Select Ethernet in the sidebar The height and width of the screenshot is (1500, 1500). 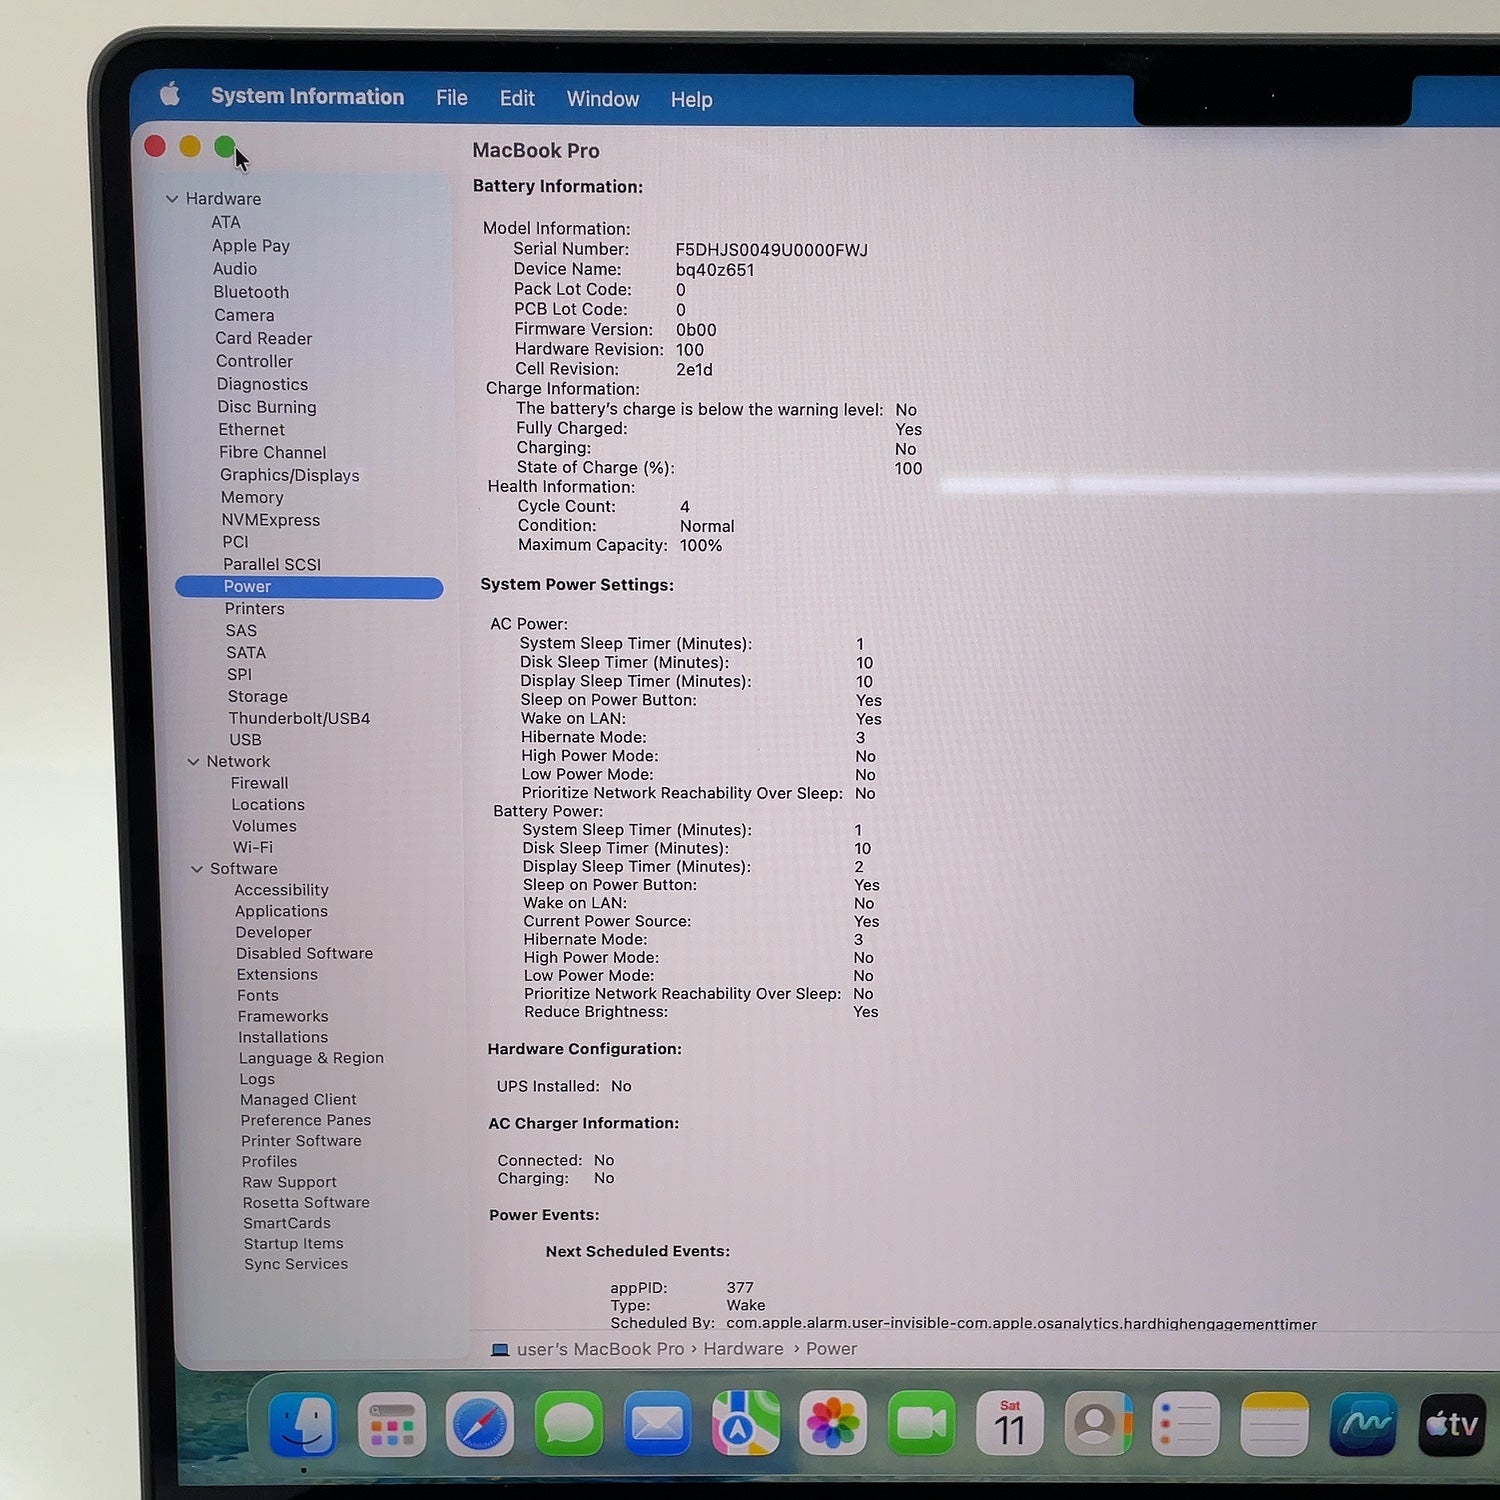pos(251,429)
